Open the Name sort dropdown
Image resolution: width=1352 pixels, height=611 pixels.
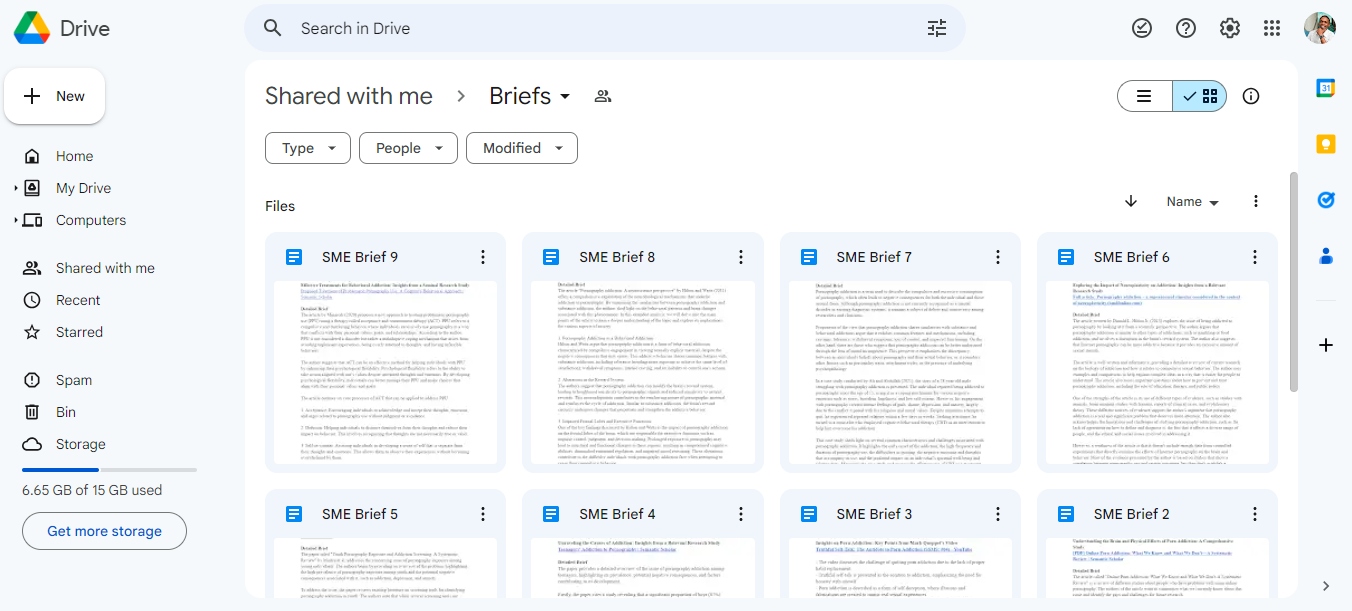point(1193,201)
